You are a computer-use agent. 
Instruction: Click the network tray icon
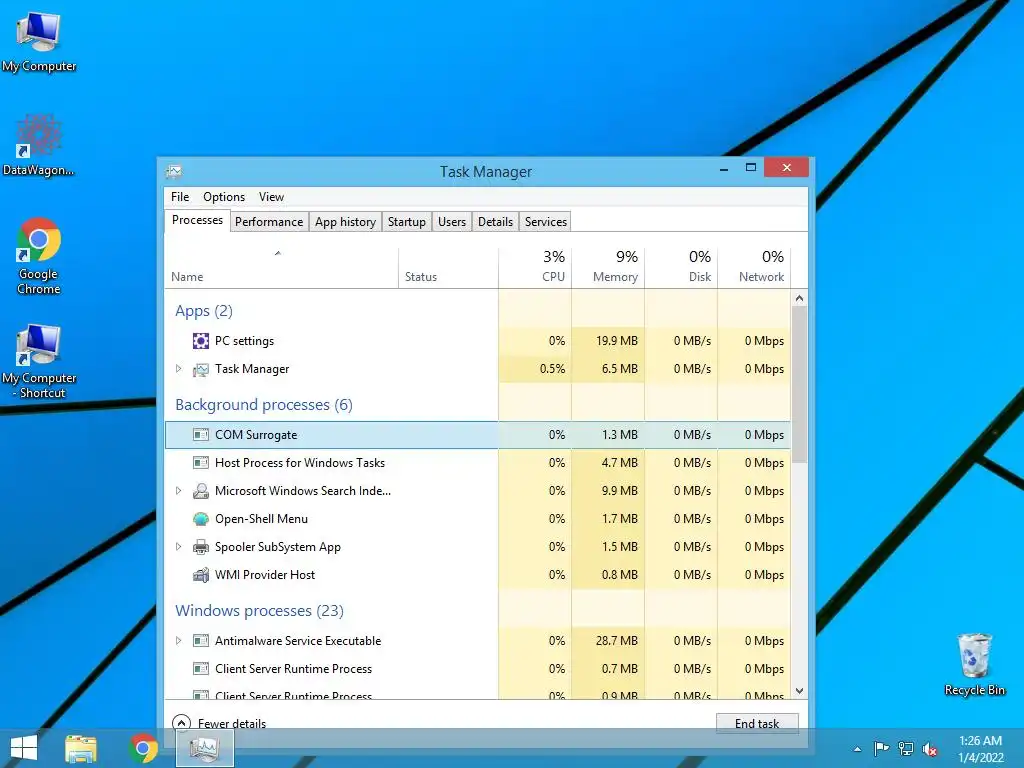coord(906,749)
